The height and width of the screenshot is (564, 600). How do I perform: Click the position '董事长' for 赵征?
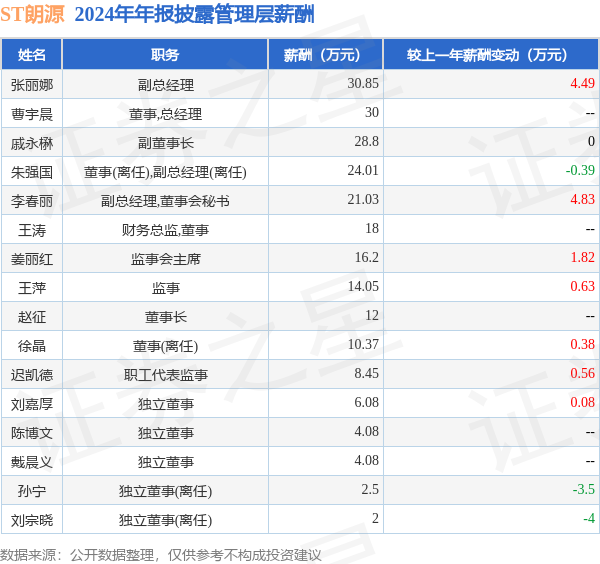166,317
